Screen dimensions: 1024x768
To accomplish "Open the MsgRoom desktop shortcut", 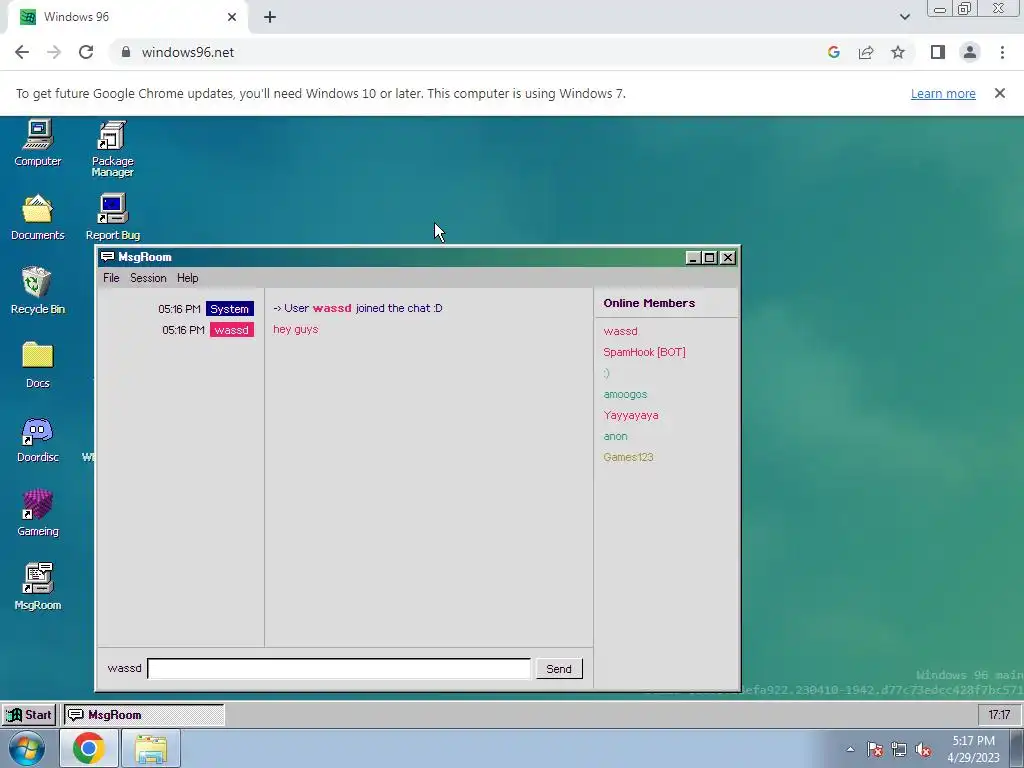I will 37,587.
